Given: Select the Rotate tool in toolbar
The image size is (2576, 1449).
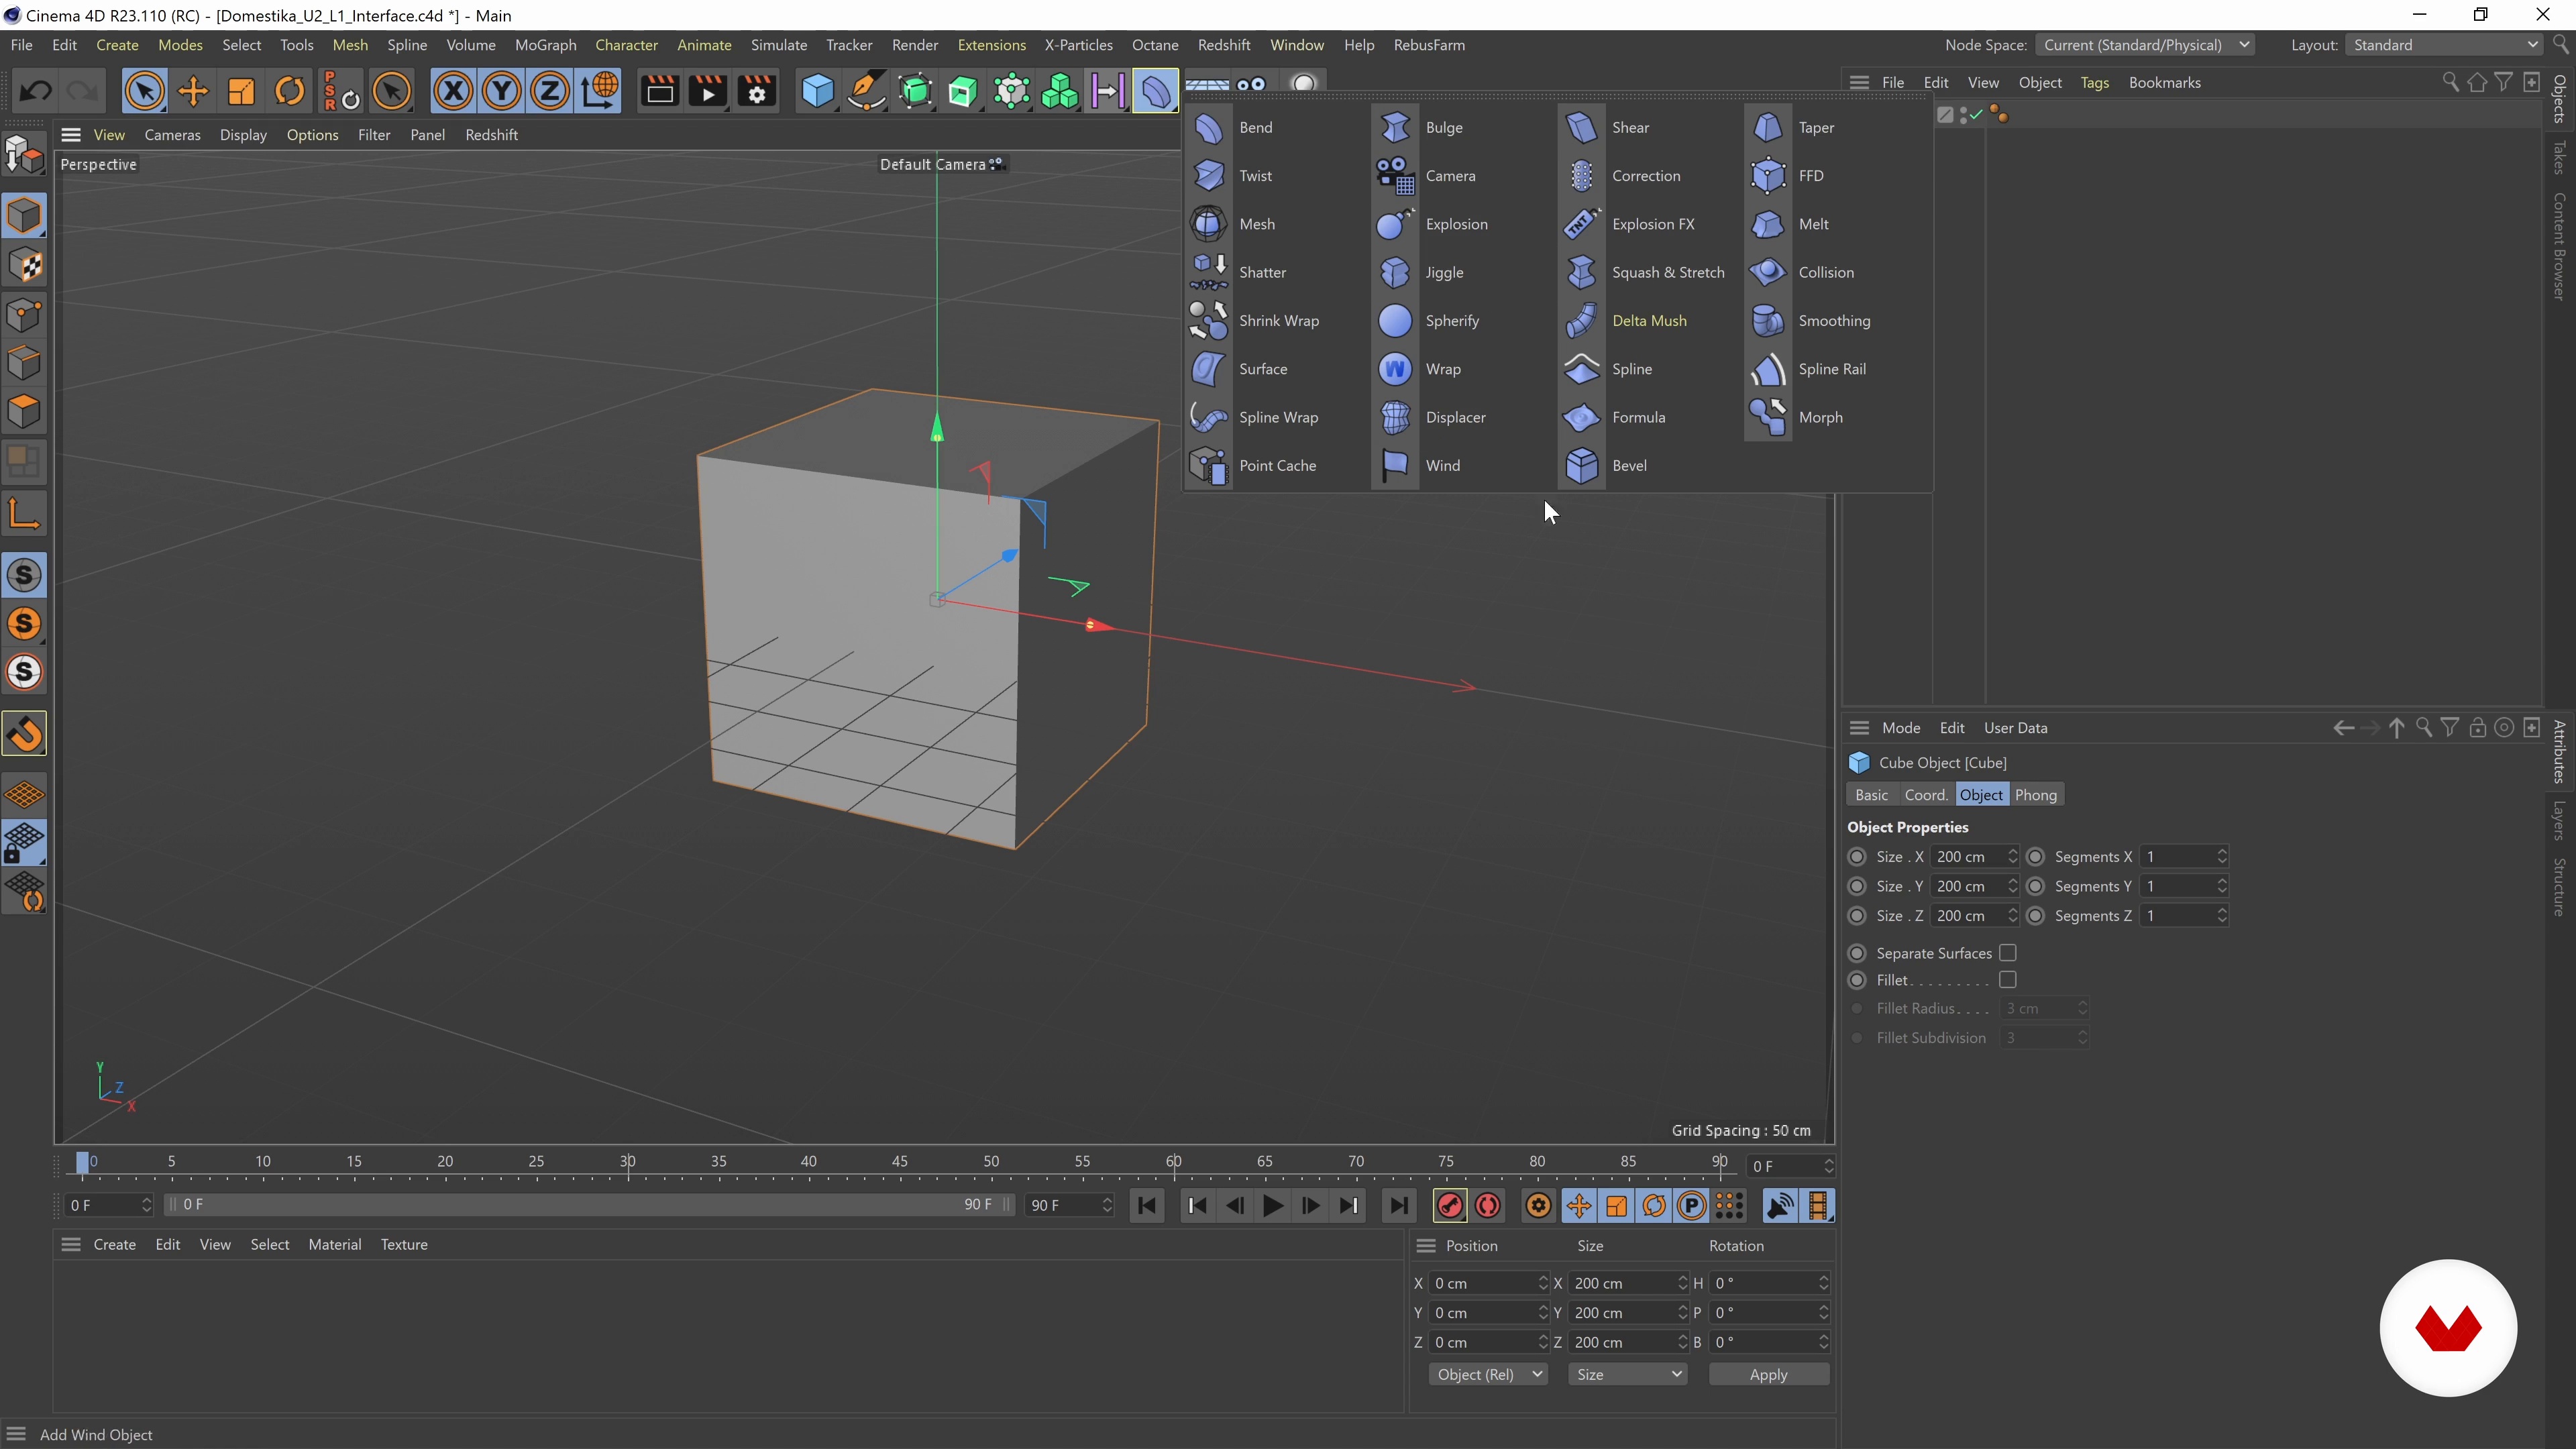Looking at the screenshot, I should (290, 92).
